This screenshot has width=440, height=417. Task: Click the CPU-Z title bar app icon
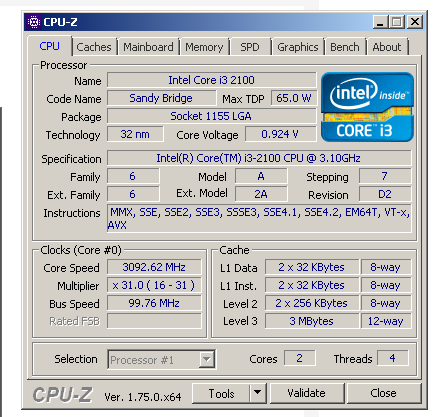pyautogui.click(x=33, y=22)
